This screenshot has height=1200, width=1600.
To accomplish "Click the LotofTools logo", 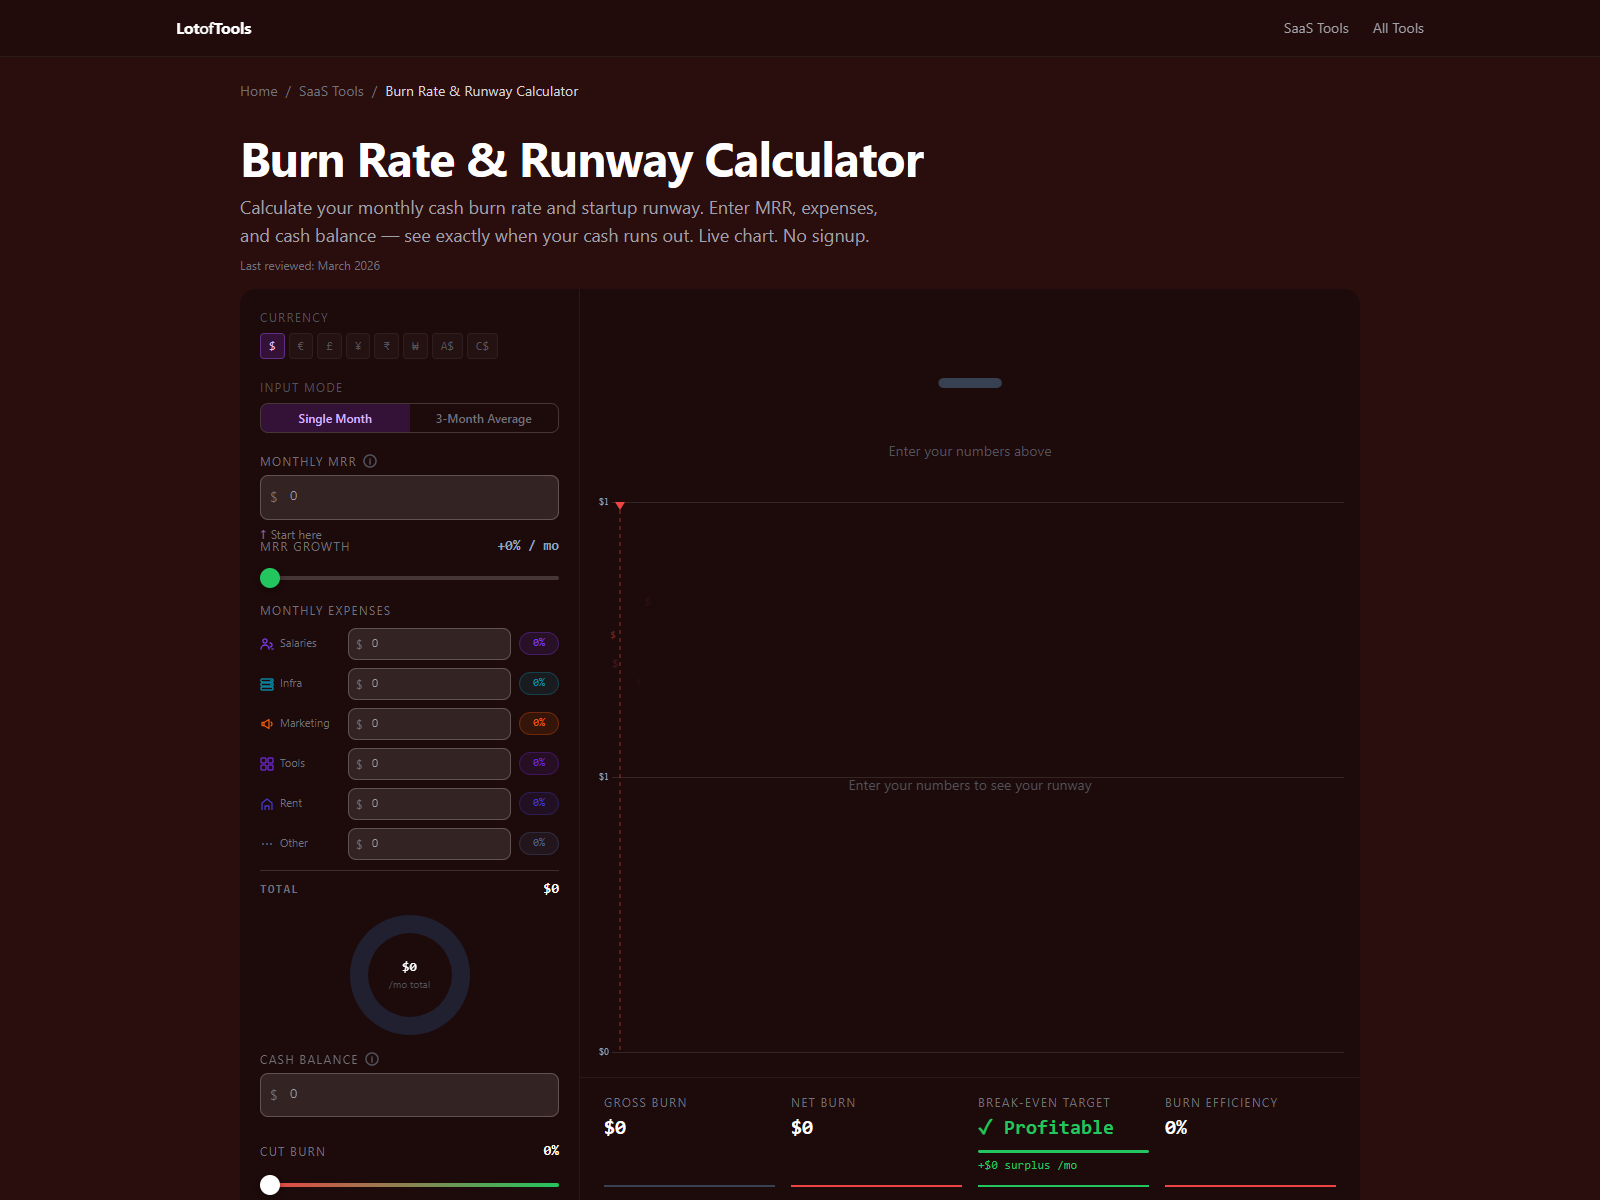I will 214,28.
